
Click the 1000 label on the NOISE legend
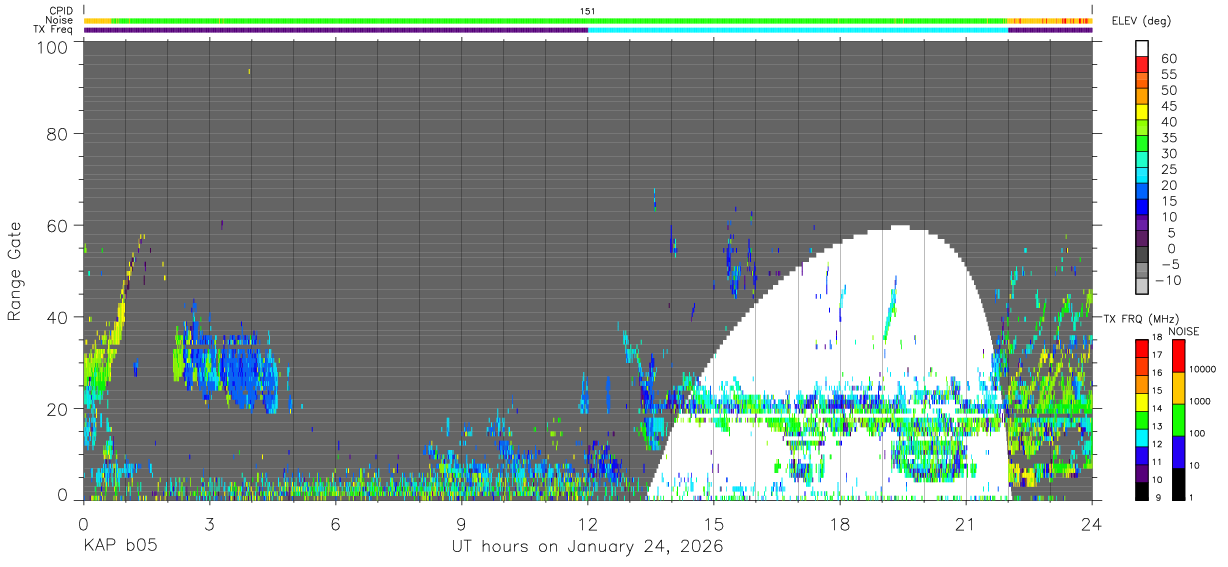1198,401
